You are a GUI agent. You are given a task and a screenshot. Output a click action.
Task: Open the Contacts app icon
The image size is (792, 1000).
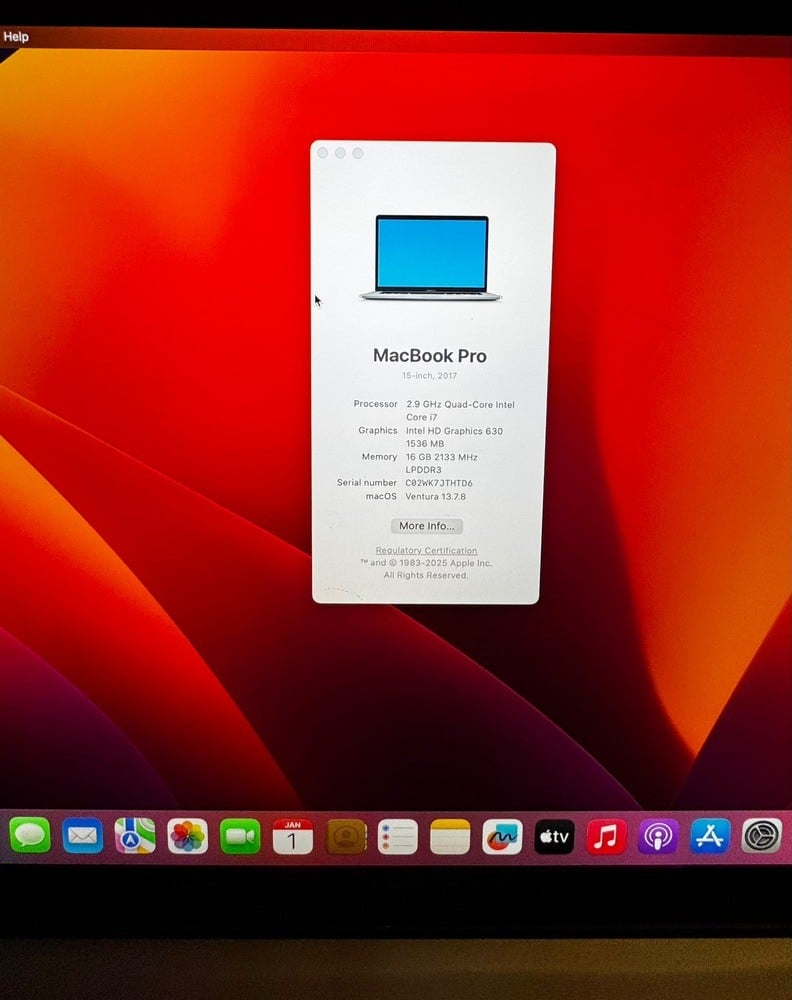point(346,837)
